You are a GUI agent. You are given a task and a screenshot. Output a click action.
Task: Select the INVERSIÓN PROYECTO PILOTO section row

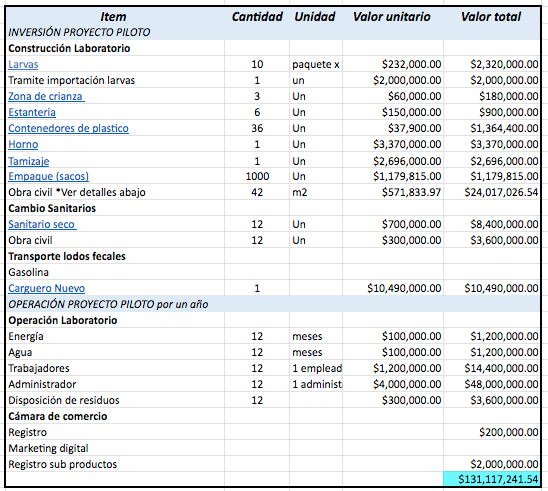pyautogui.click(x=273, y=32)
